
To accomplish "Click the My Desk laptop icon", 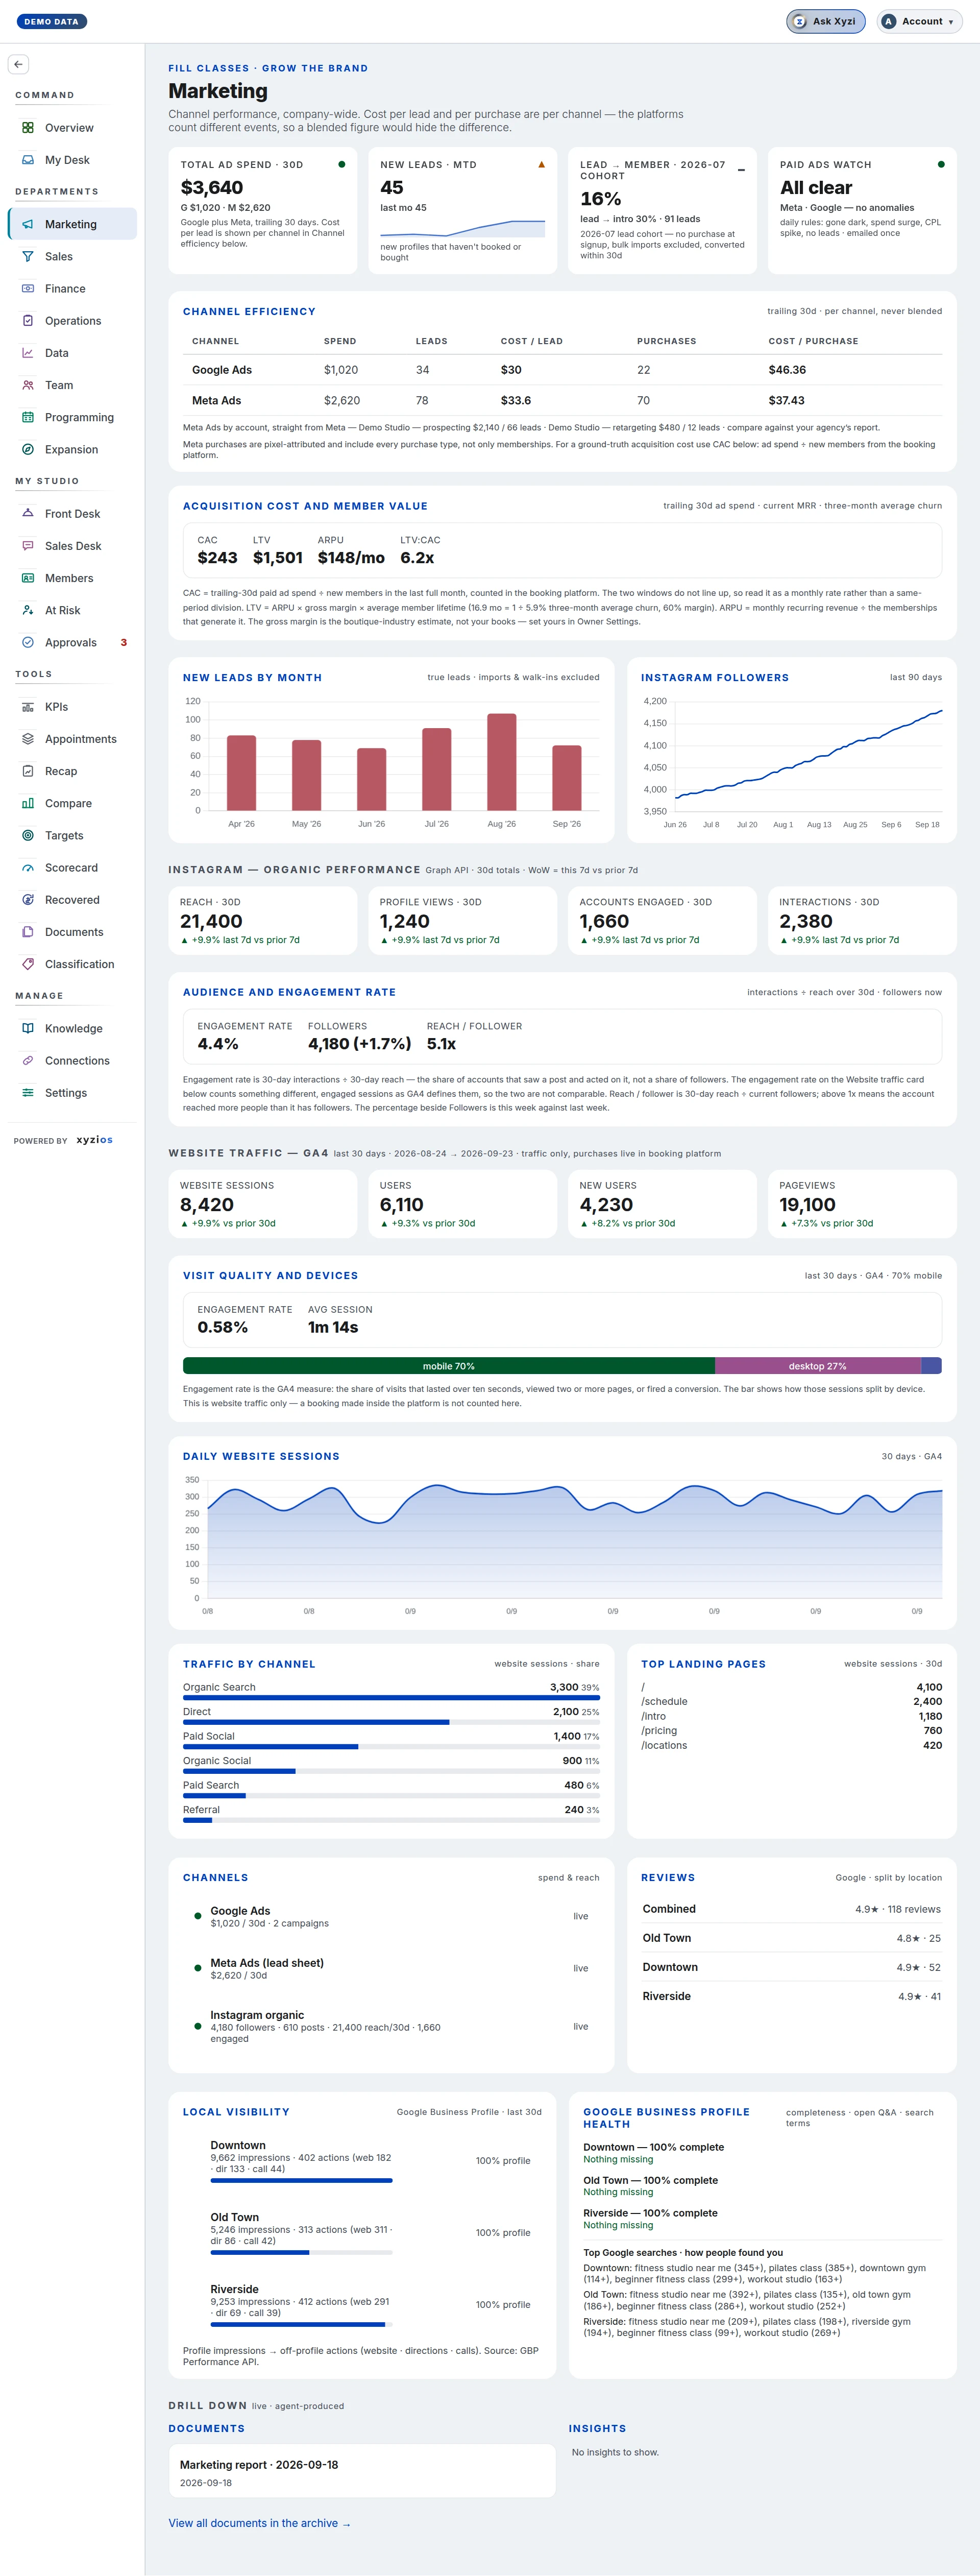I will [28, 160].
